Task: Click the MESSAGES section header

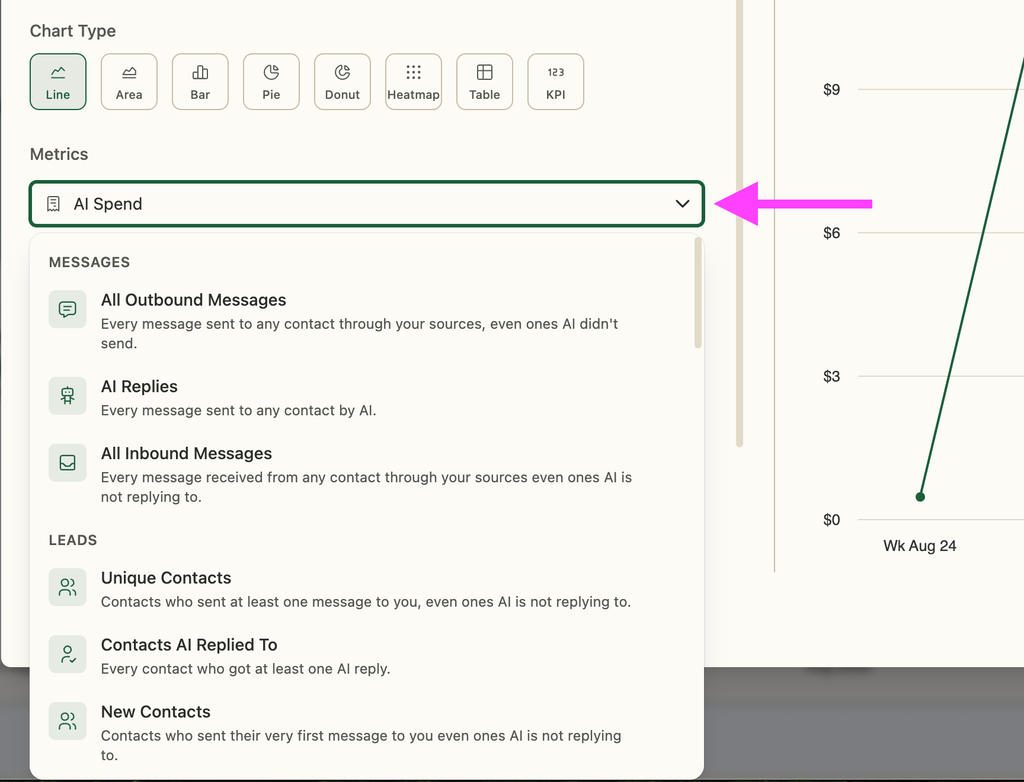Action: tap(89, 262)
